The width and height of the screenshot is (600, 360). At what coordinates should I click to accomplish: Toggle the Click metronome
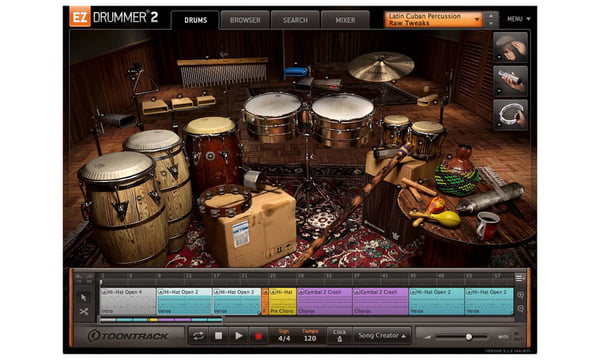(x=339, y=336)
